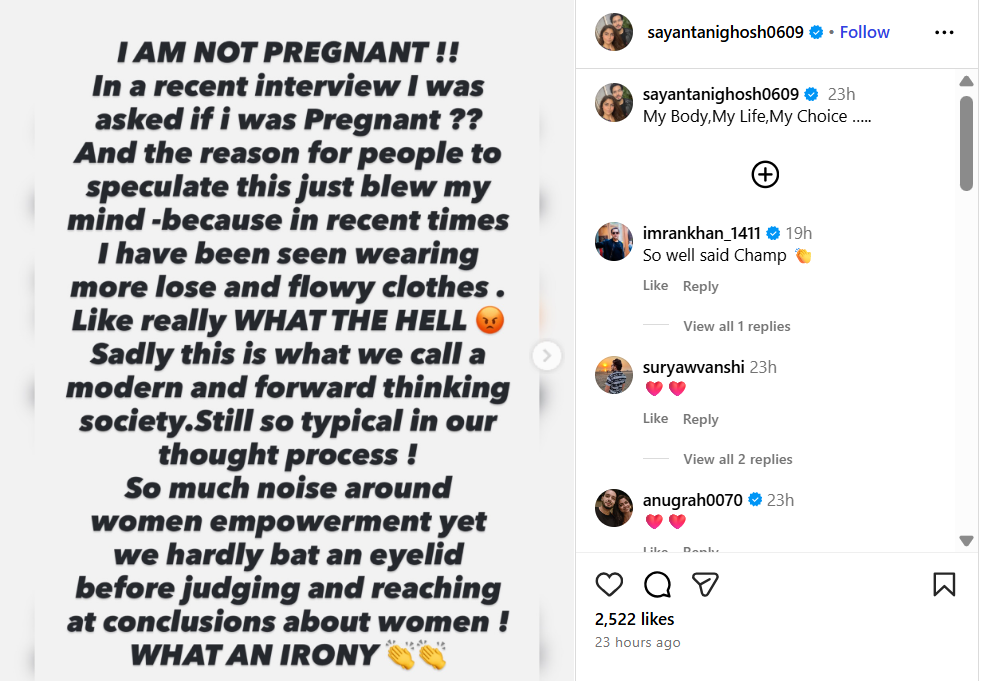Share the post via paper plane icon
This screenshot has height=681, width=982.
(706, 584)
